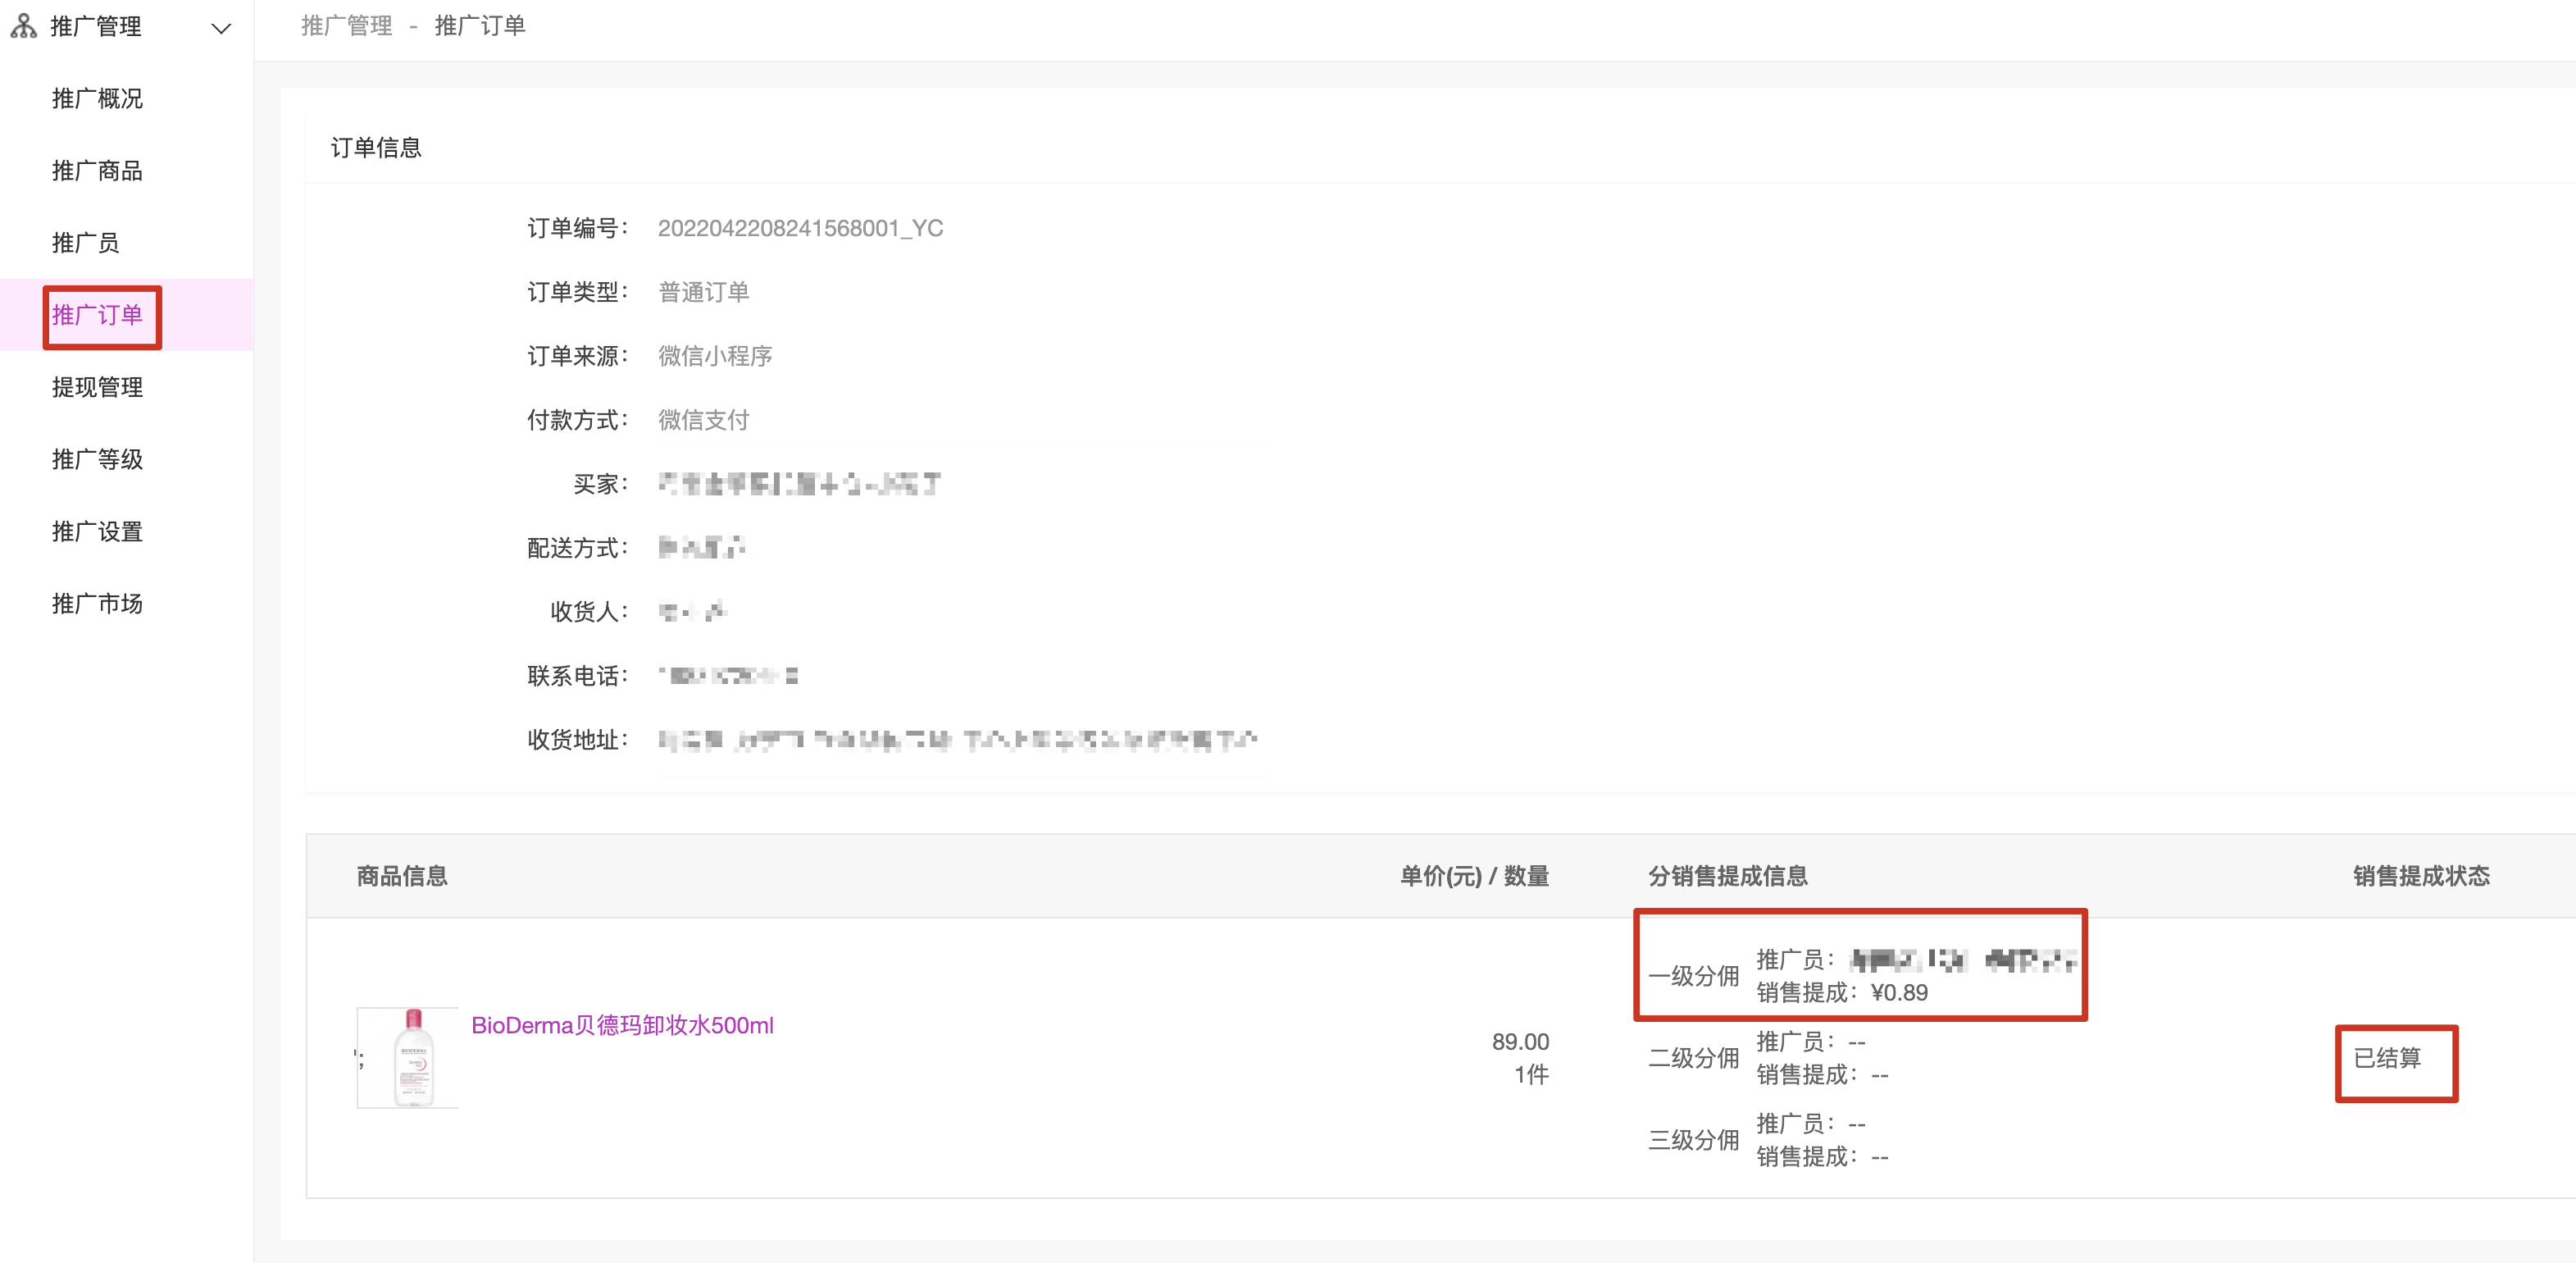The width and height of the screenshot is (2576, 1263).
Task: Open 提现管理 page
Action: tap(97, 388)
